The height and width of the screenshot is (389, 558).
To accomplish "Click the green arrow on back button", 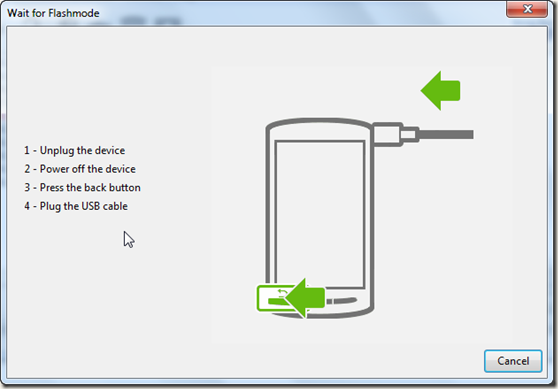I will coord(305,298).
